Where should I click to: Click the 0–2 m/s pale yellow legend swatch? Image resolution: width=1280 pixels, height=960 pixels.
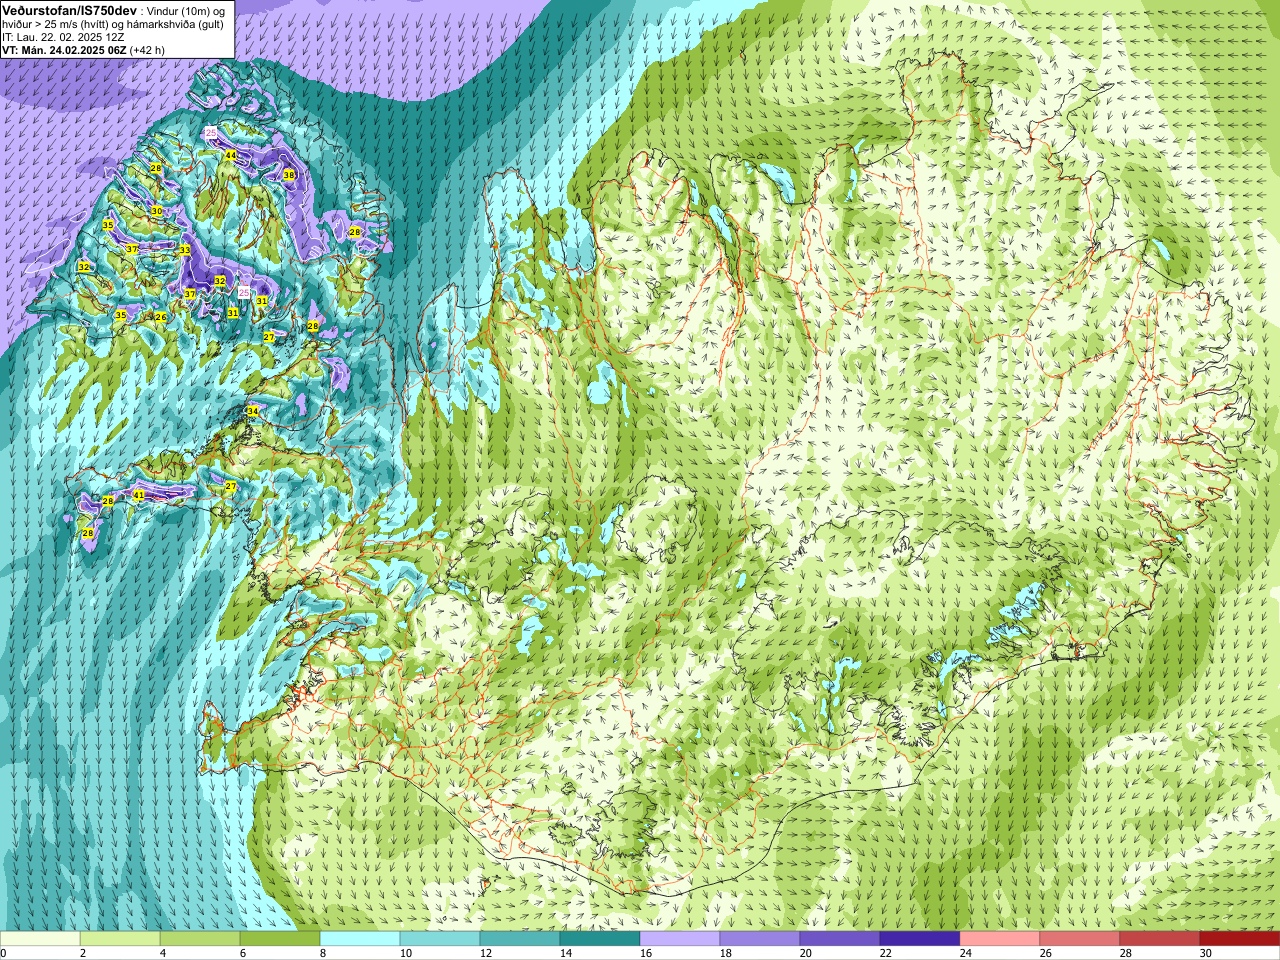pyautogui.click(x=40, y=939)
